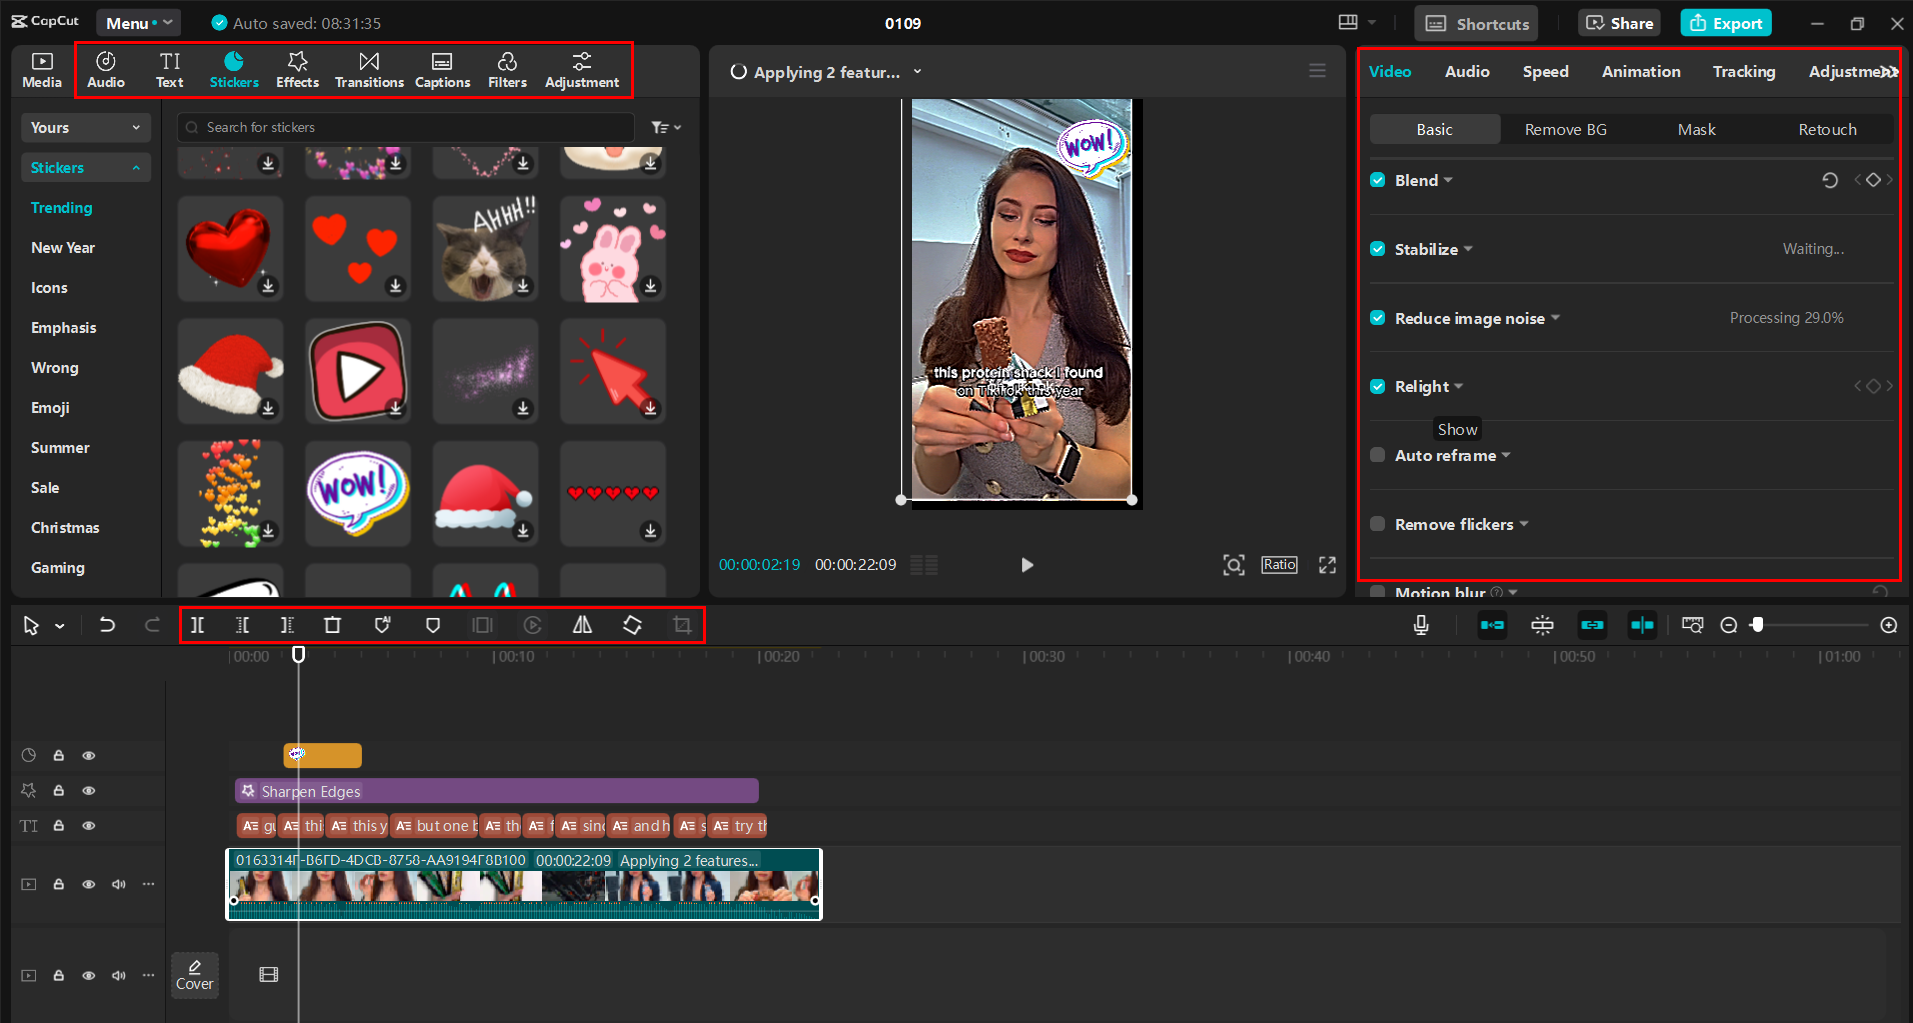Enable the Auto reframe checkbox

click(x=1377, y=455)
